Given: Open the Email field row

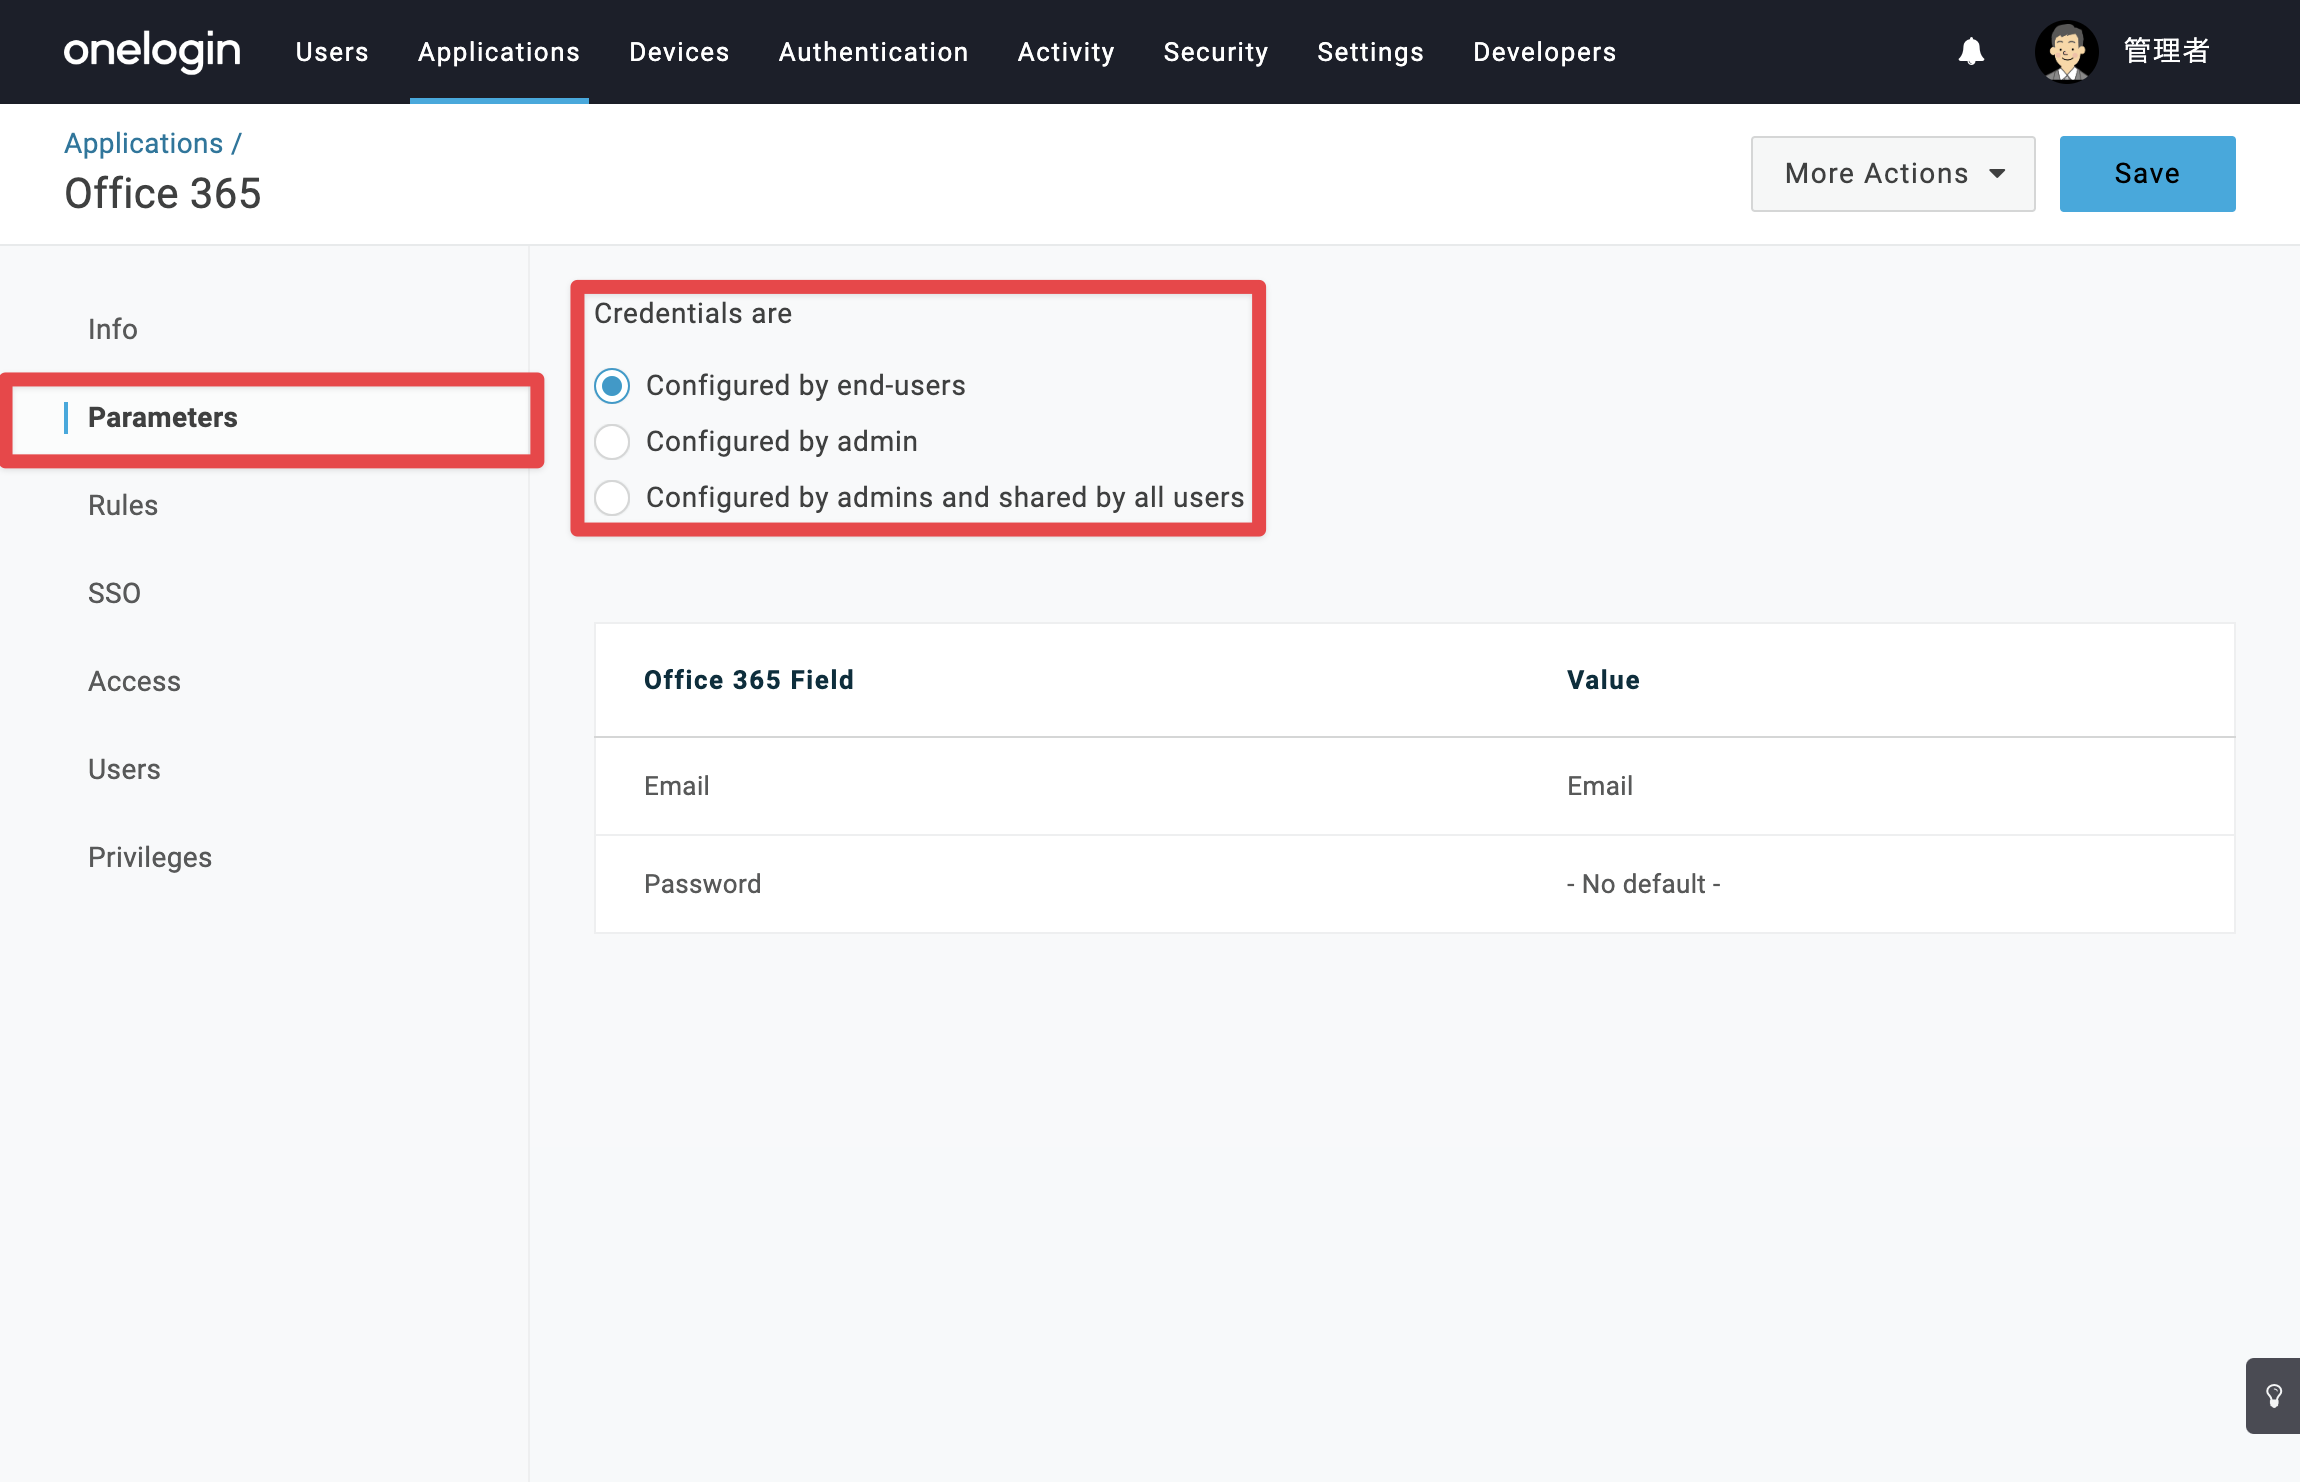Looking at the screenshot, I should tap(1414, 786).
